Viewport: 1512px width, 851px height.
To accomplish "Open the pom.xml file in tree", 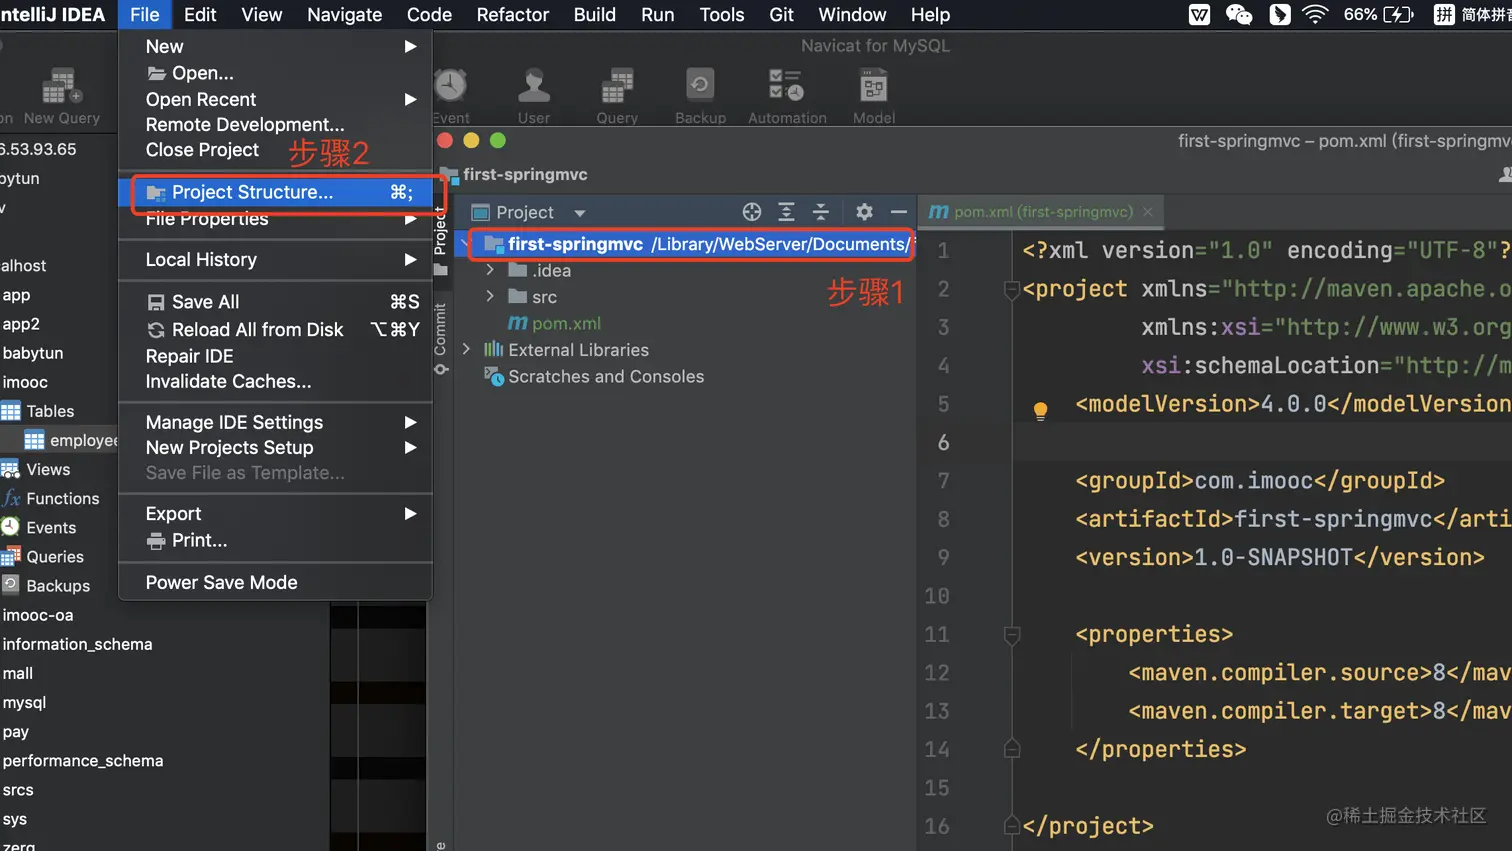I will coord(566,324).
